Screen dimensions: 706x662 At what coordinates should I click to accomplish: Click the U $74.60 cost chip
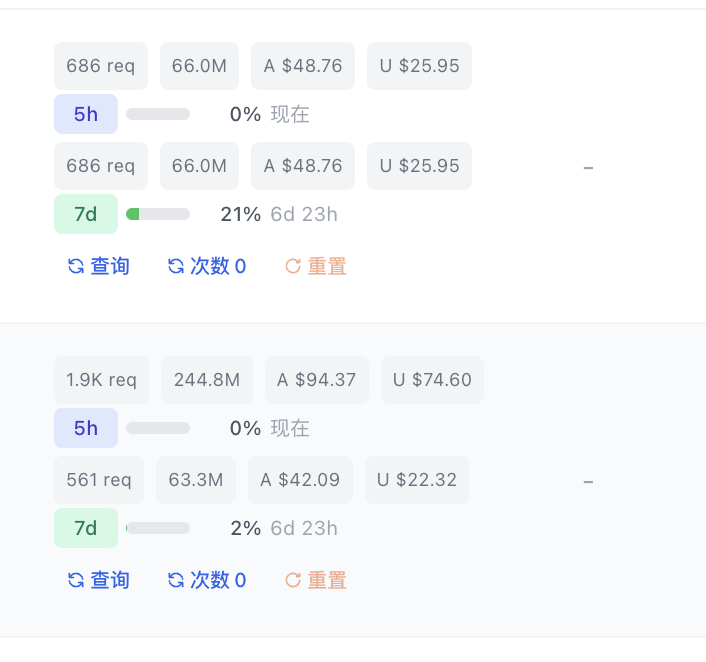[432, 380]
